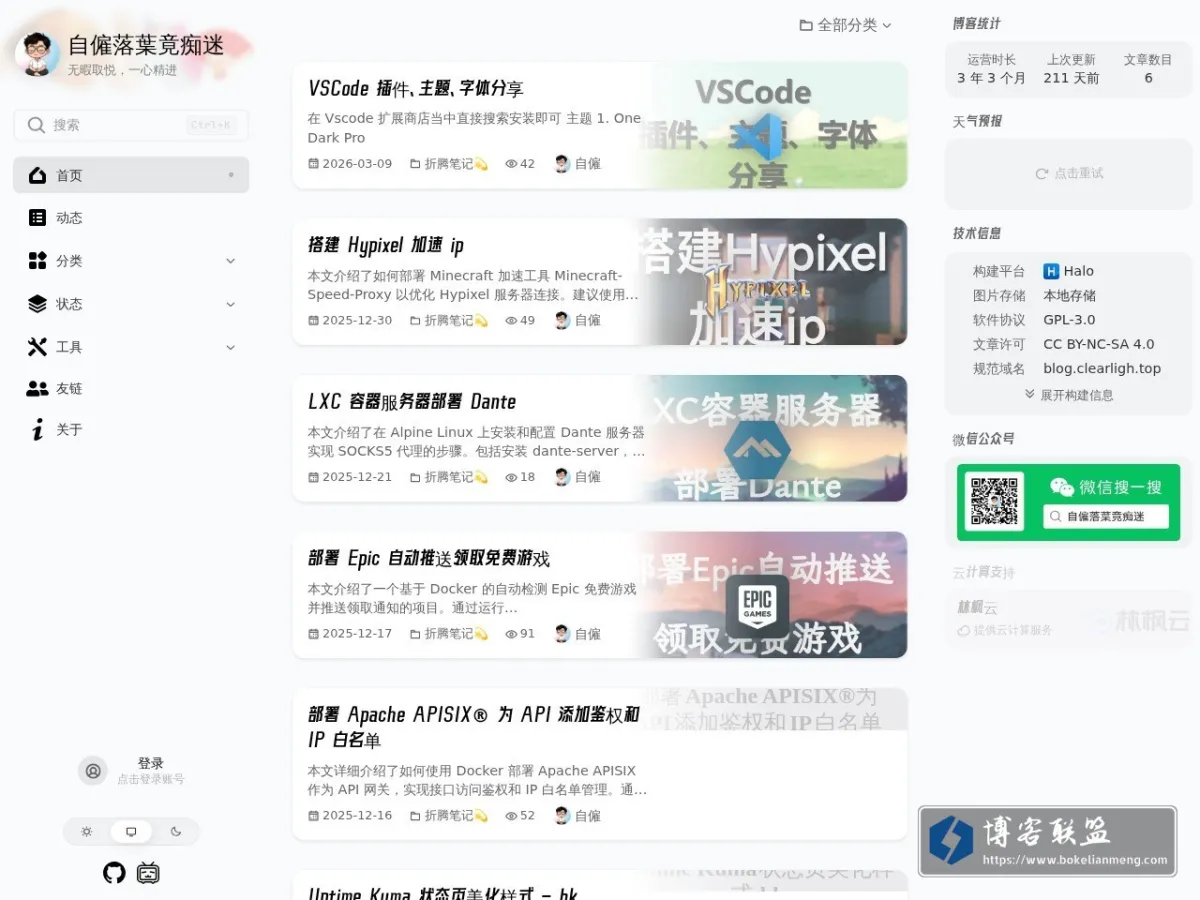Click the 林枫云 cloud sponsor card

pyautogui.click(x=1069, y=618)
